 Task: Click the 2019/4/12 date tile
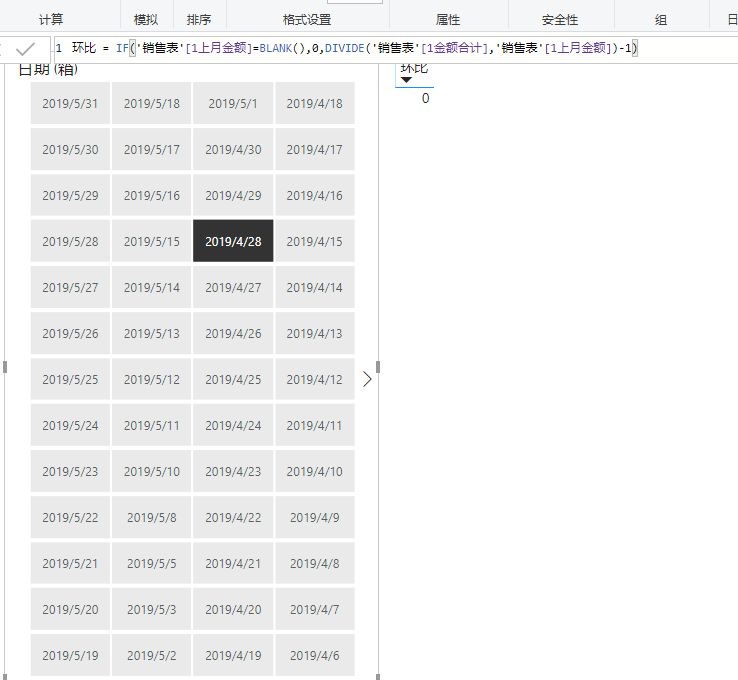pyautogui.click(x=315, y=379)
